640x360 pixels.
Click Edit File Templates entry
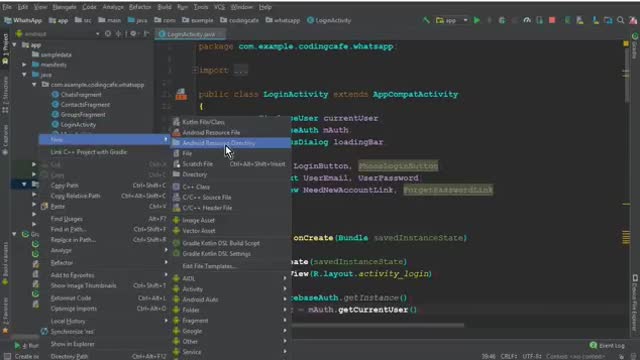231,266
